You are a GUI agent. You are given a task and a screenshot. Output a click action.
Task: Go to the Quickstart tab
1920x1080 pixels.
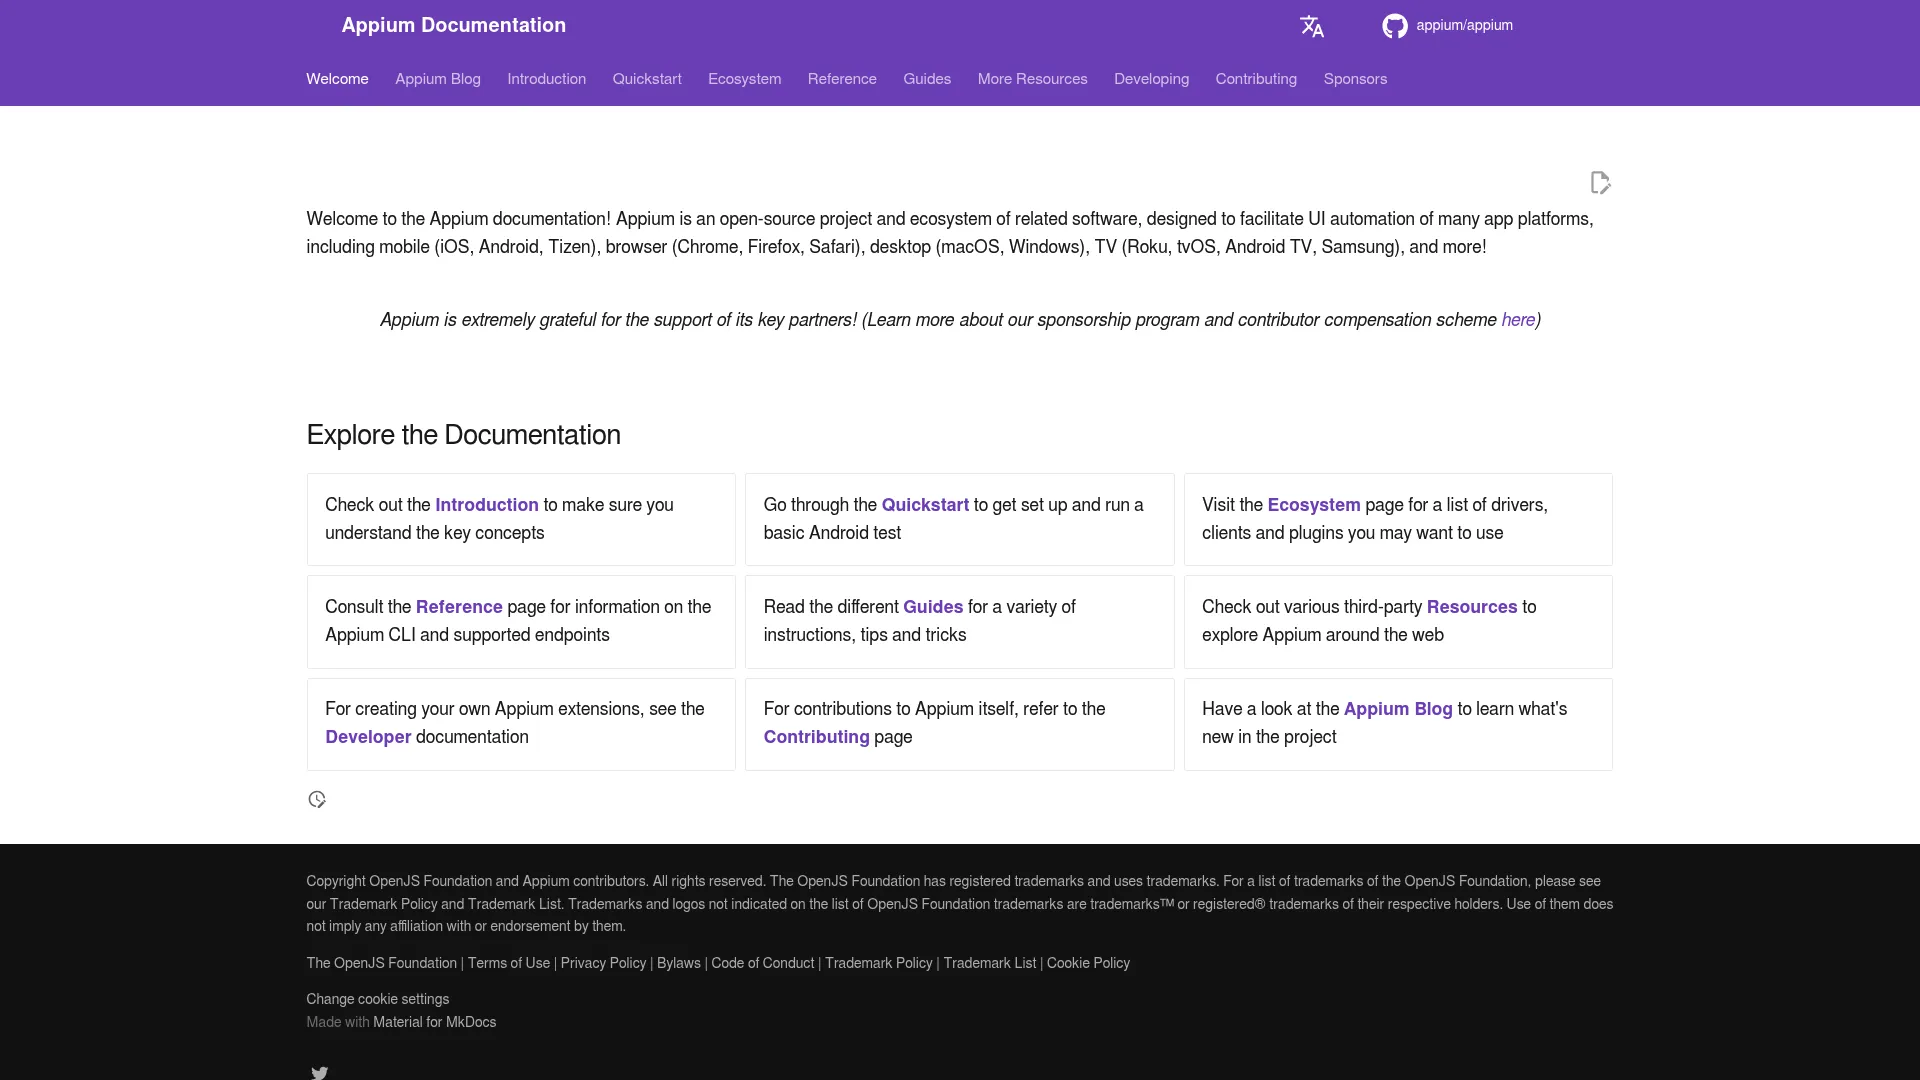pos(647,79)
